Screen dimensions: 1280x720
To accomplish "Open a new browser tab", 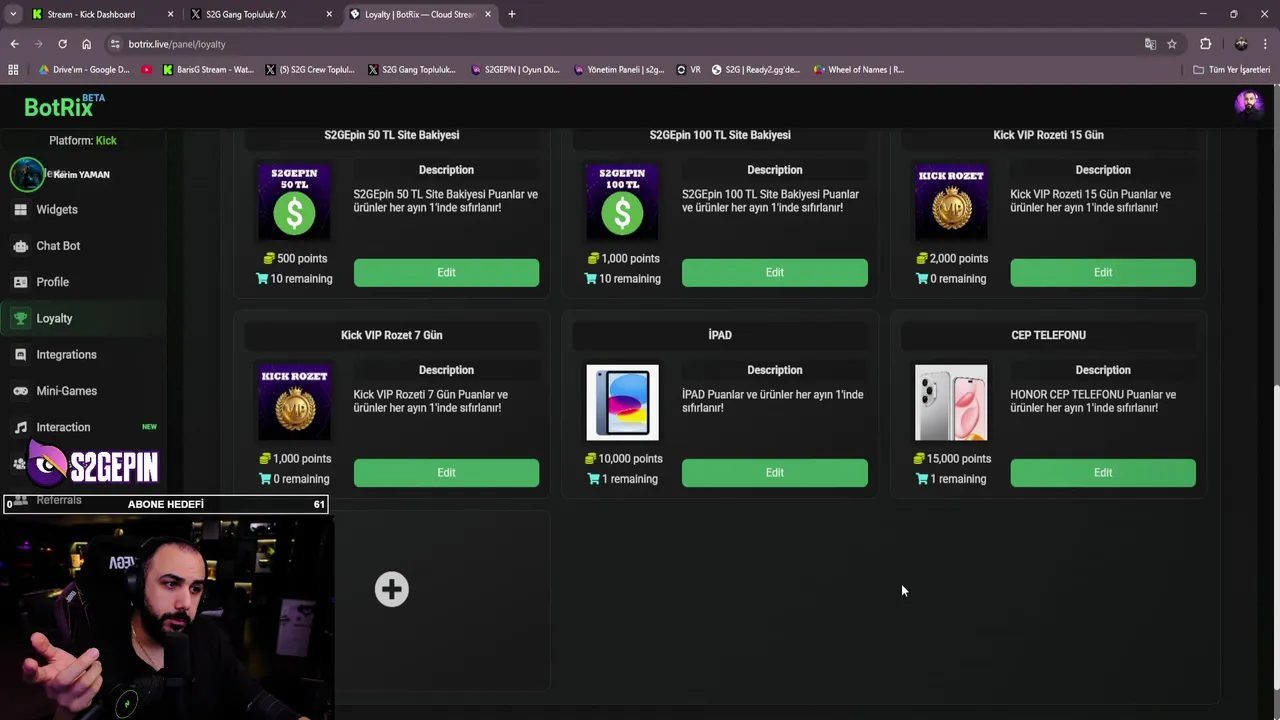I will [x=512, y=14].
